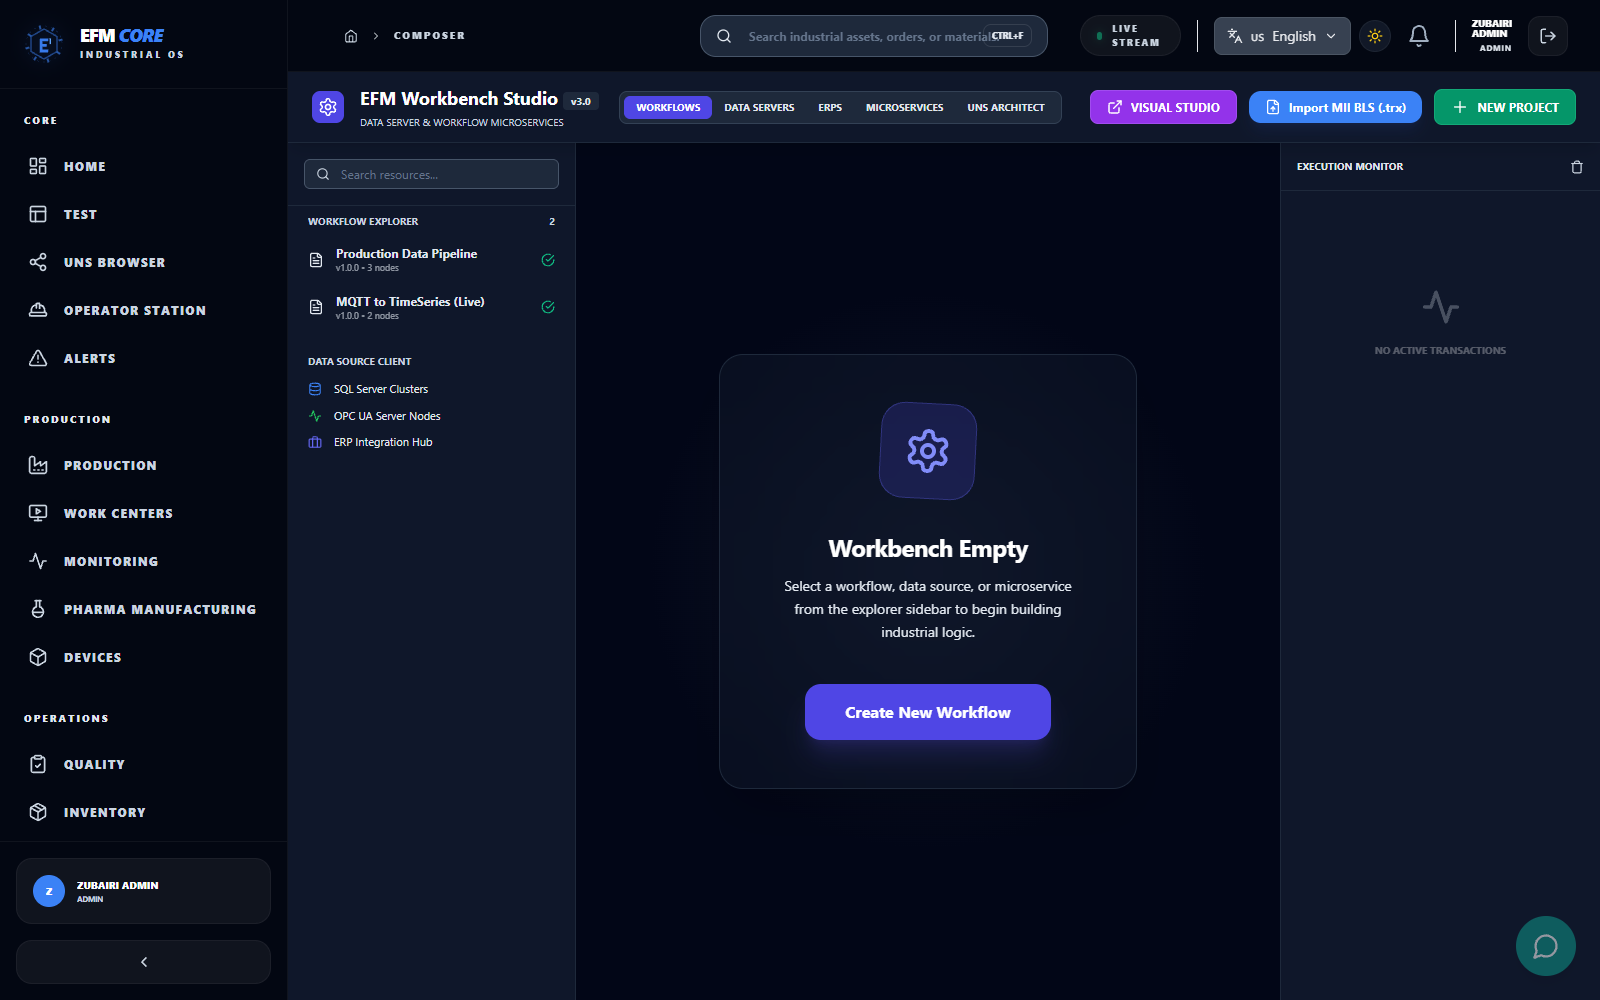Switch to the UNS Architect tab
This screenshot has width=1600, height=1000.
[x=1005, y=107]
